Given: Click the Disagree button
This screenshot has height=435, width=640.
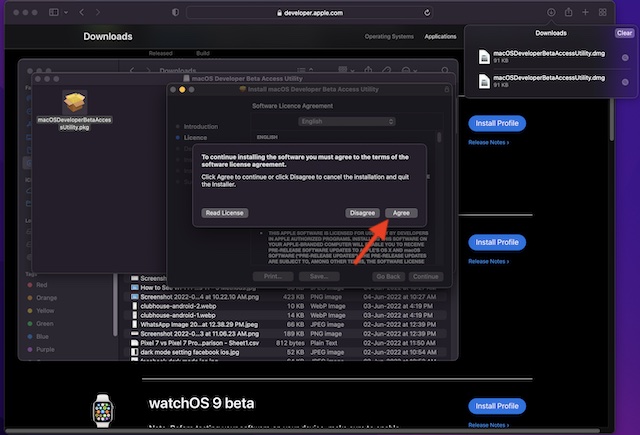Looking at the screenshot, I should coord(362,213).
